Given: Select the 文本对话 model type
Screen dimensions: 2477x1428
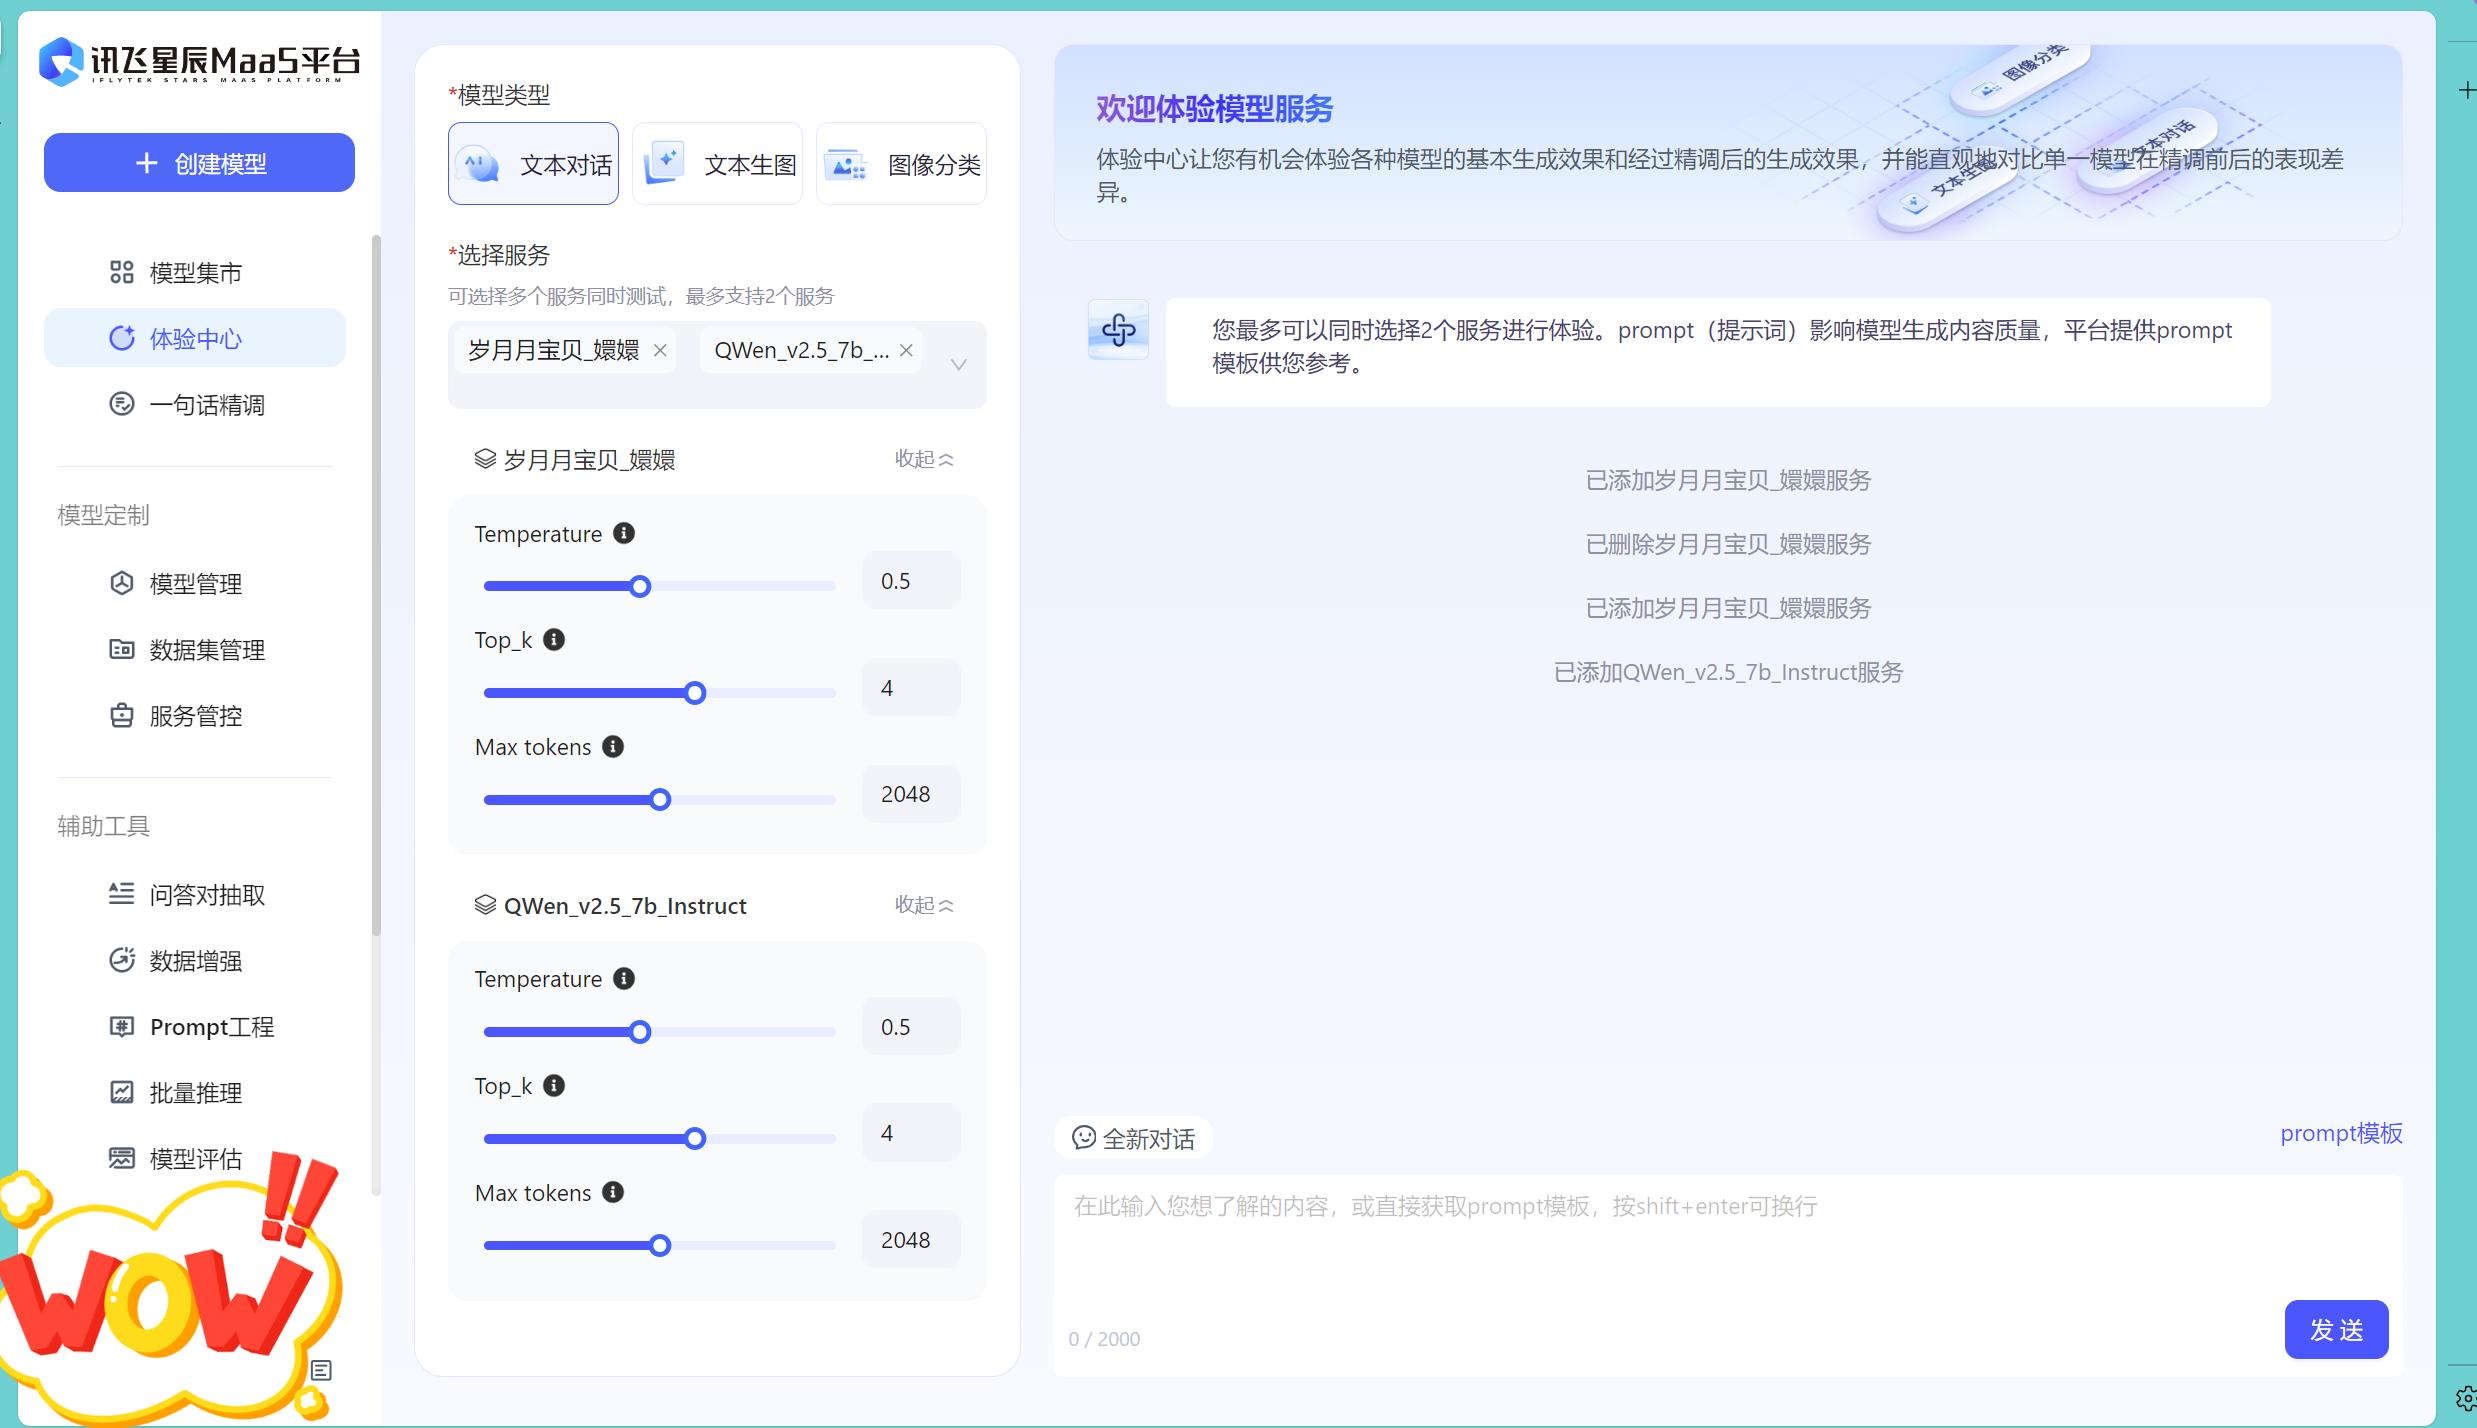Looking at the screenshot, I should pyautogui.click(x=533, y=164).
